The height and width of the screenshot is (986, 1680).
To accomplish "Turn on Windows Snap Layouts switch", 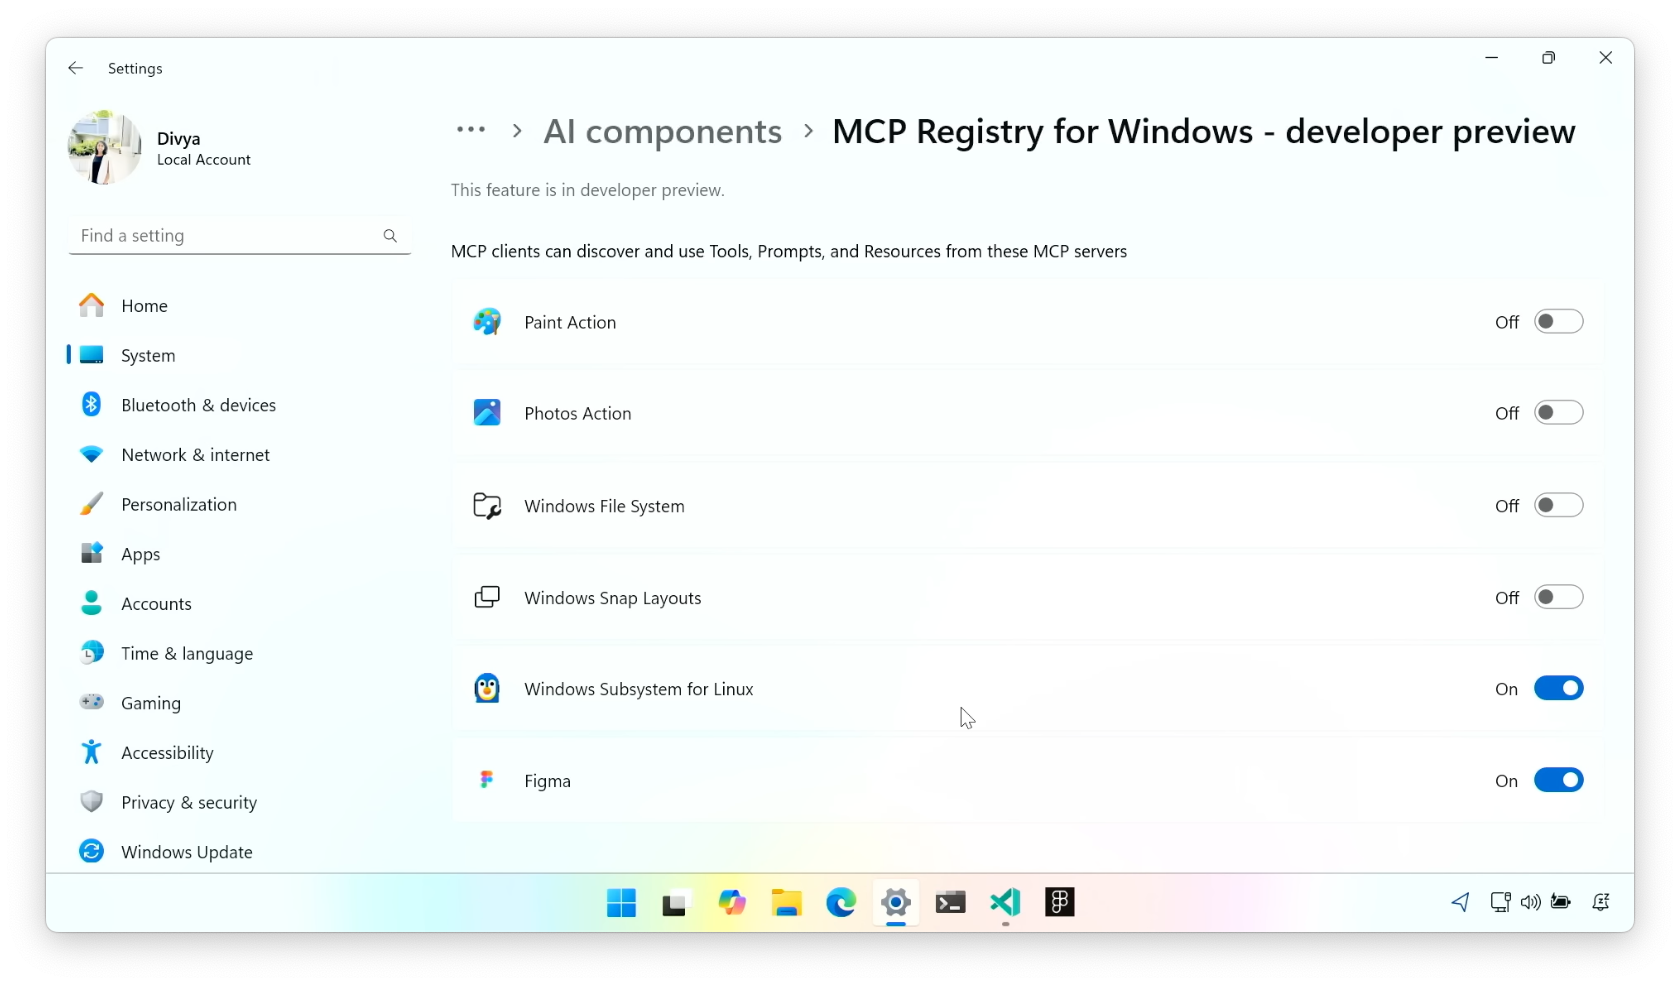I will [1559, 598].
